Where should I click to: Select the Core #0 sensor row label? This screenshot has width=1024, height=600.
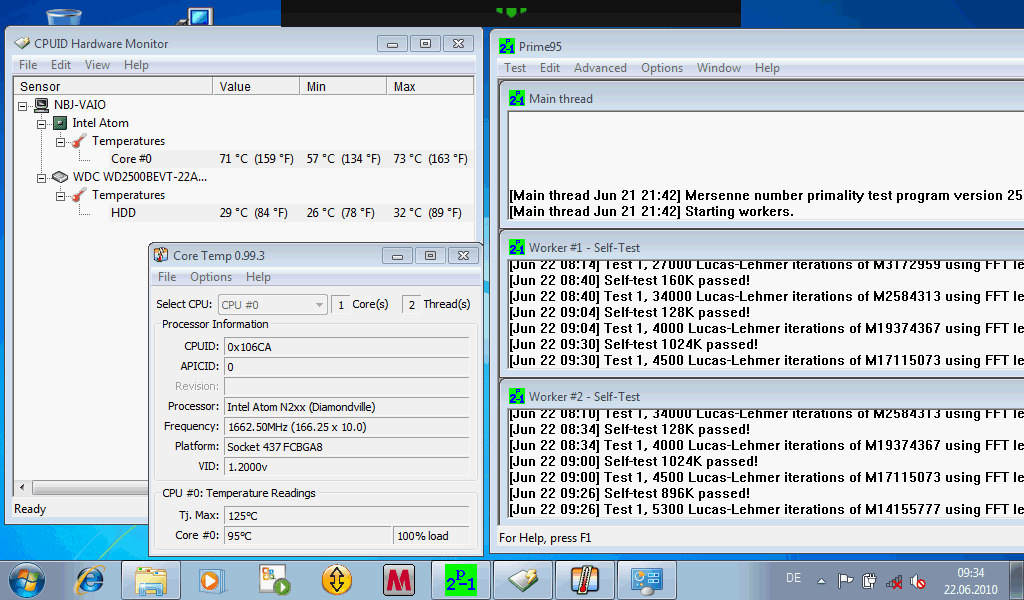[x=131, y=159]
